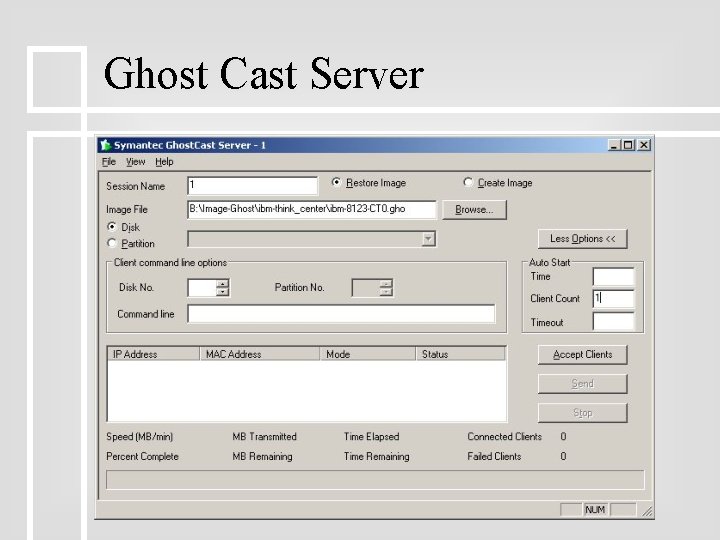Maximize the GhostCast Server window
The height and width of the screenshot is (540, 720).
(x=628, y=145)
